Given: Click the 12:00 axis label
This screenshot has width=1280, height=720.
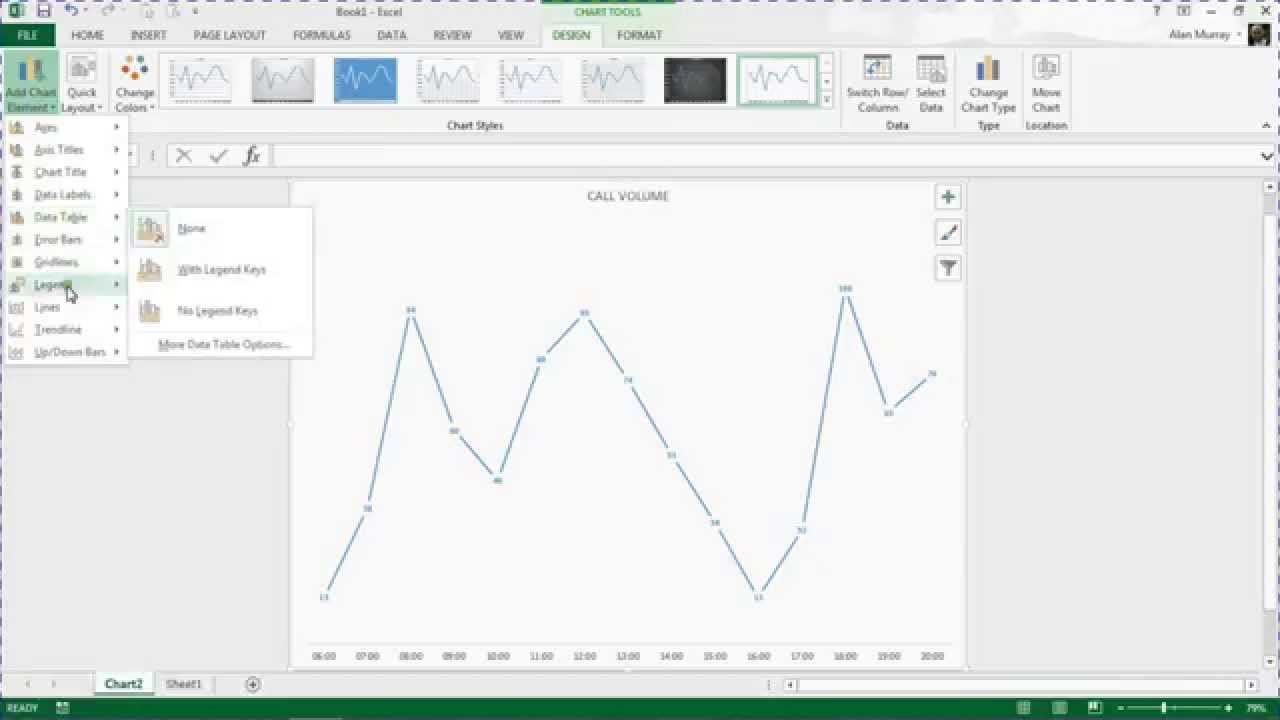Looking at the screenshot, I should pos(585,657).
